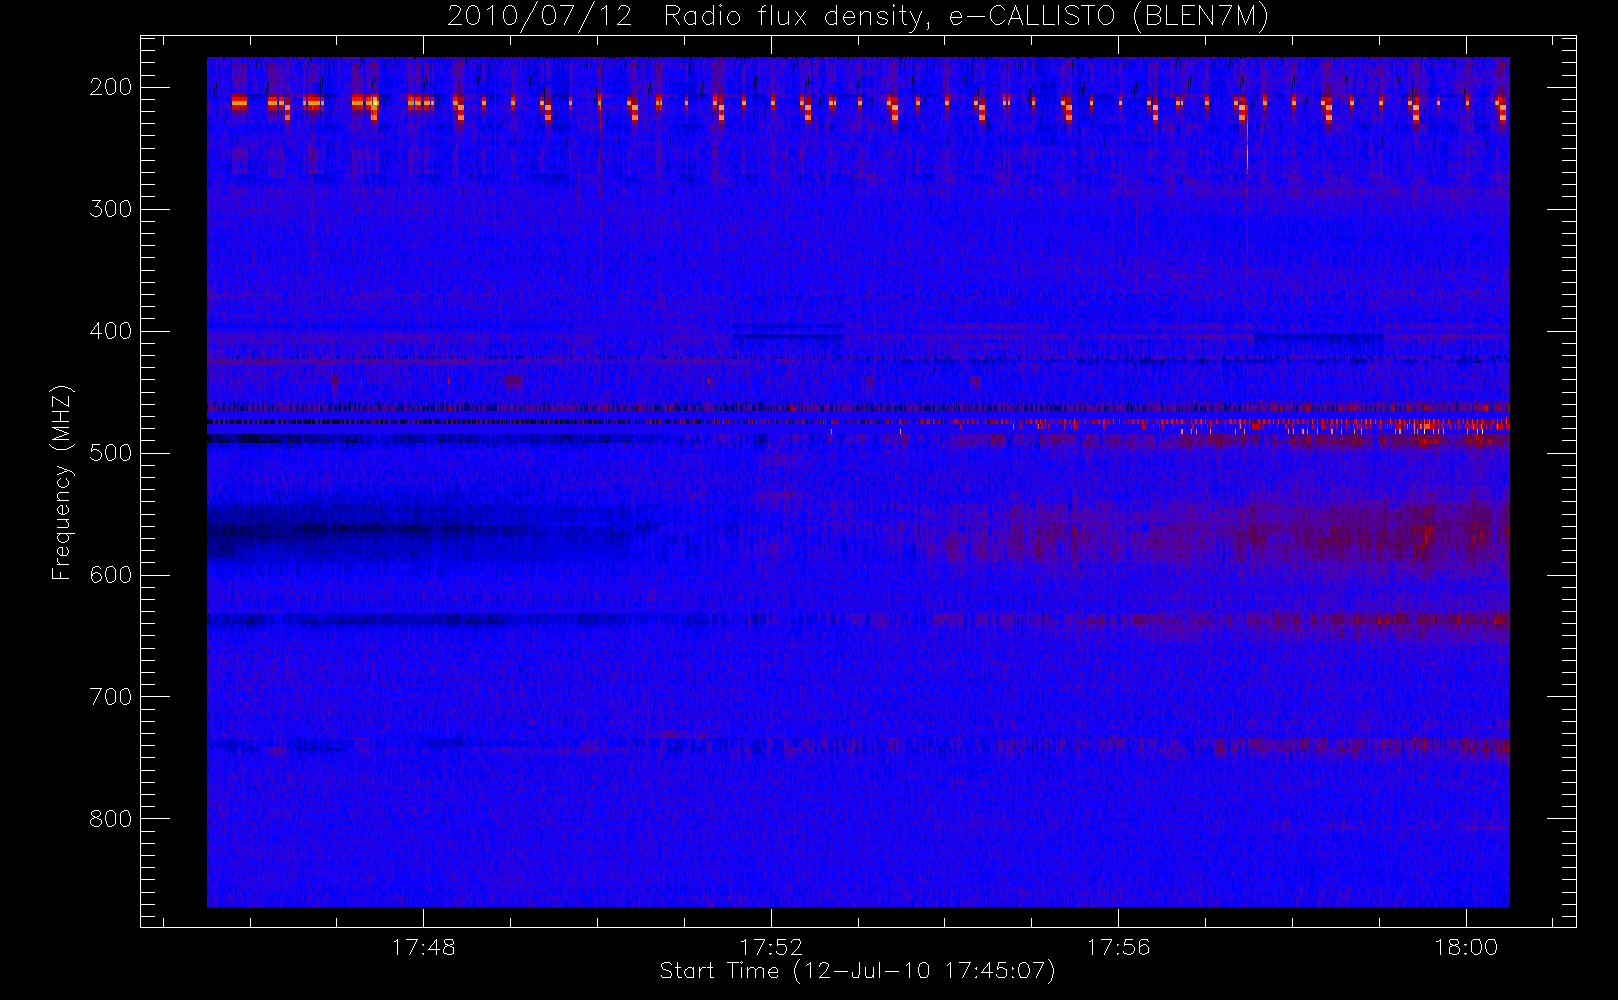
Task: Click the 700 frequency tick label
Action: coord(110,697)
